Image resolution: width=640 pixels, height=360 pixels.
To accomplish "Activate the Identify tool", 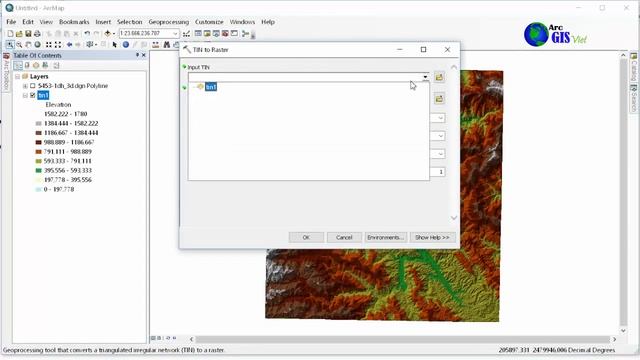I will (x=126, y=44).
